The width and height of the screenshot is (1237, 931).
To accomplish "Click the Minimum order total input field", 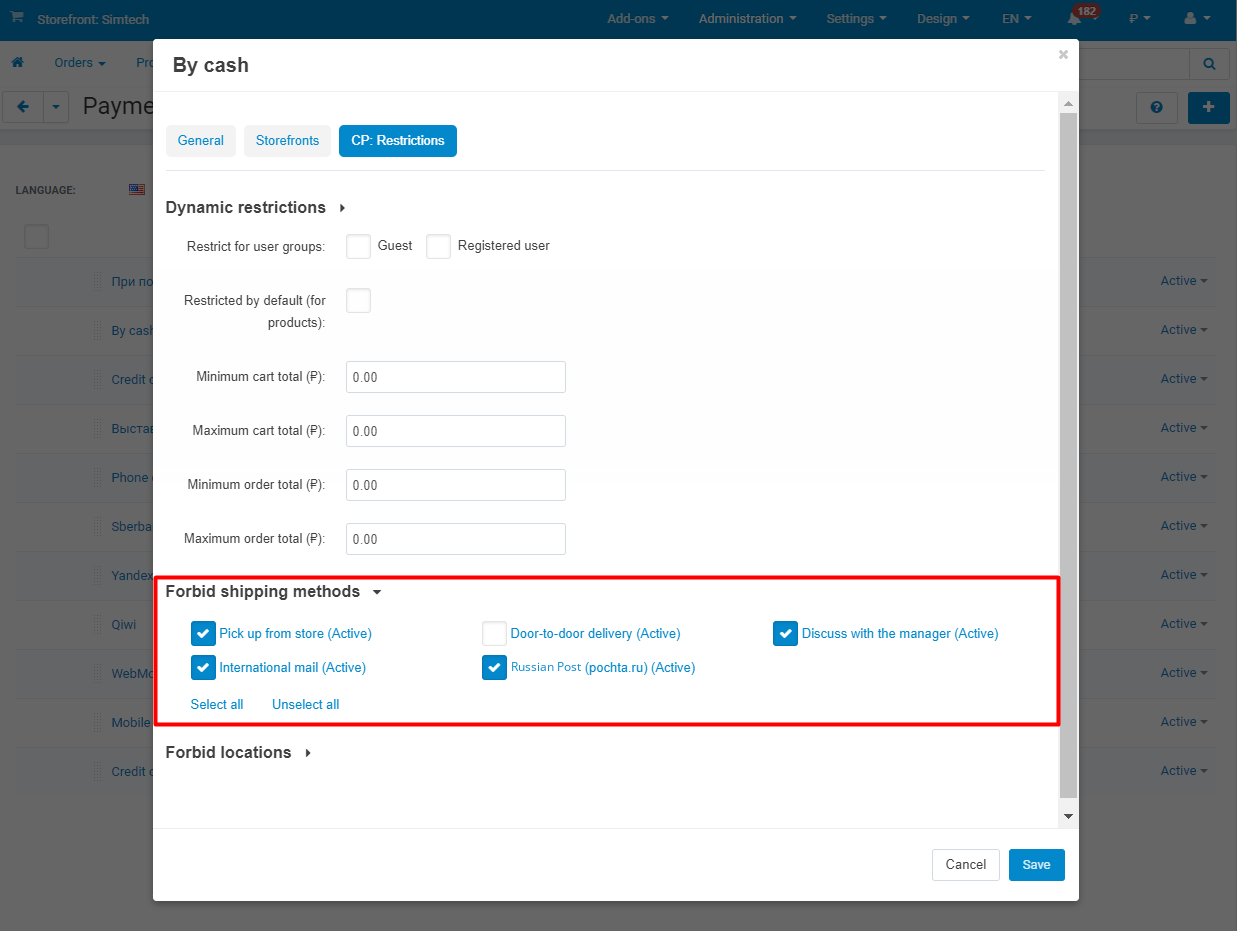I will 456,485.
